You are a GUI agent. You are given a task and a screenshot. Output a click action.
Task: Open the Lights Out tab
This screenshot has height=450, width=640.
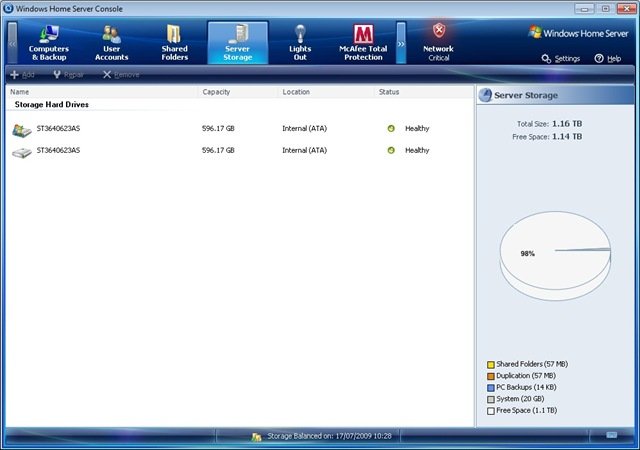tap(300, 43)
